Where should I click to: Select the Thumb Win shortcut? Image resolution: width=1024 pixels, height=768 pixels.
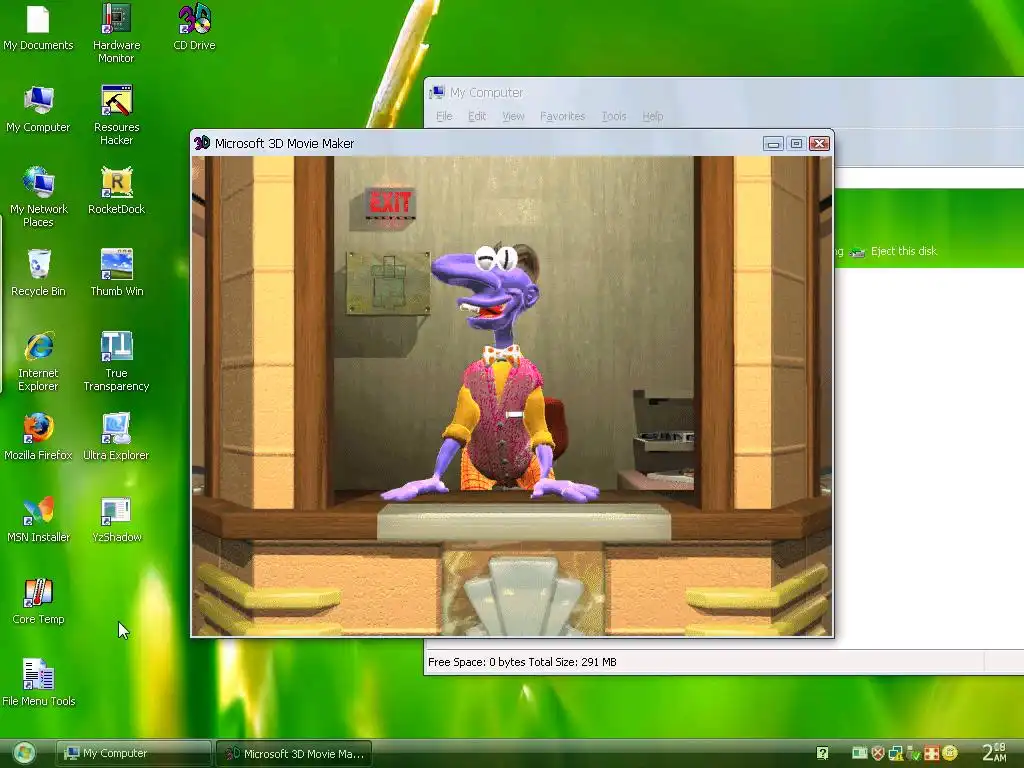point(116,273)
